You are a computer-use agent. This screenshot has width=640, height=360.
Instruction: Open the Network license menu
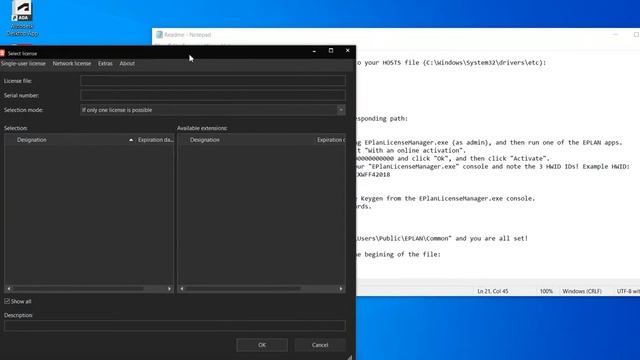72,64
